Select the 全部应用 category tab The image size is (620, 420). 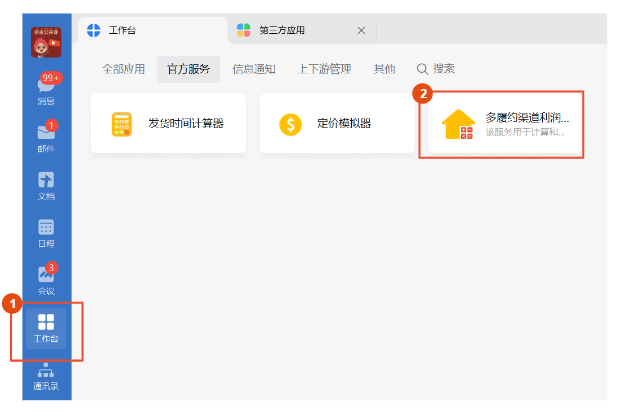123,69
